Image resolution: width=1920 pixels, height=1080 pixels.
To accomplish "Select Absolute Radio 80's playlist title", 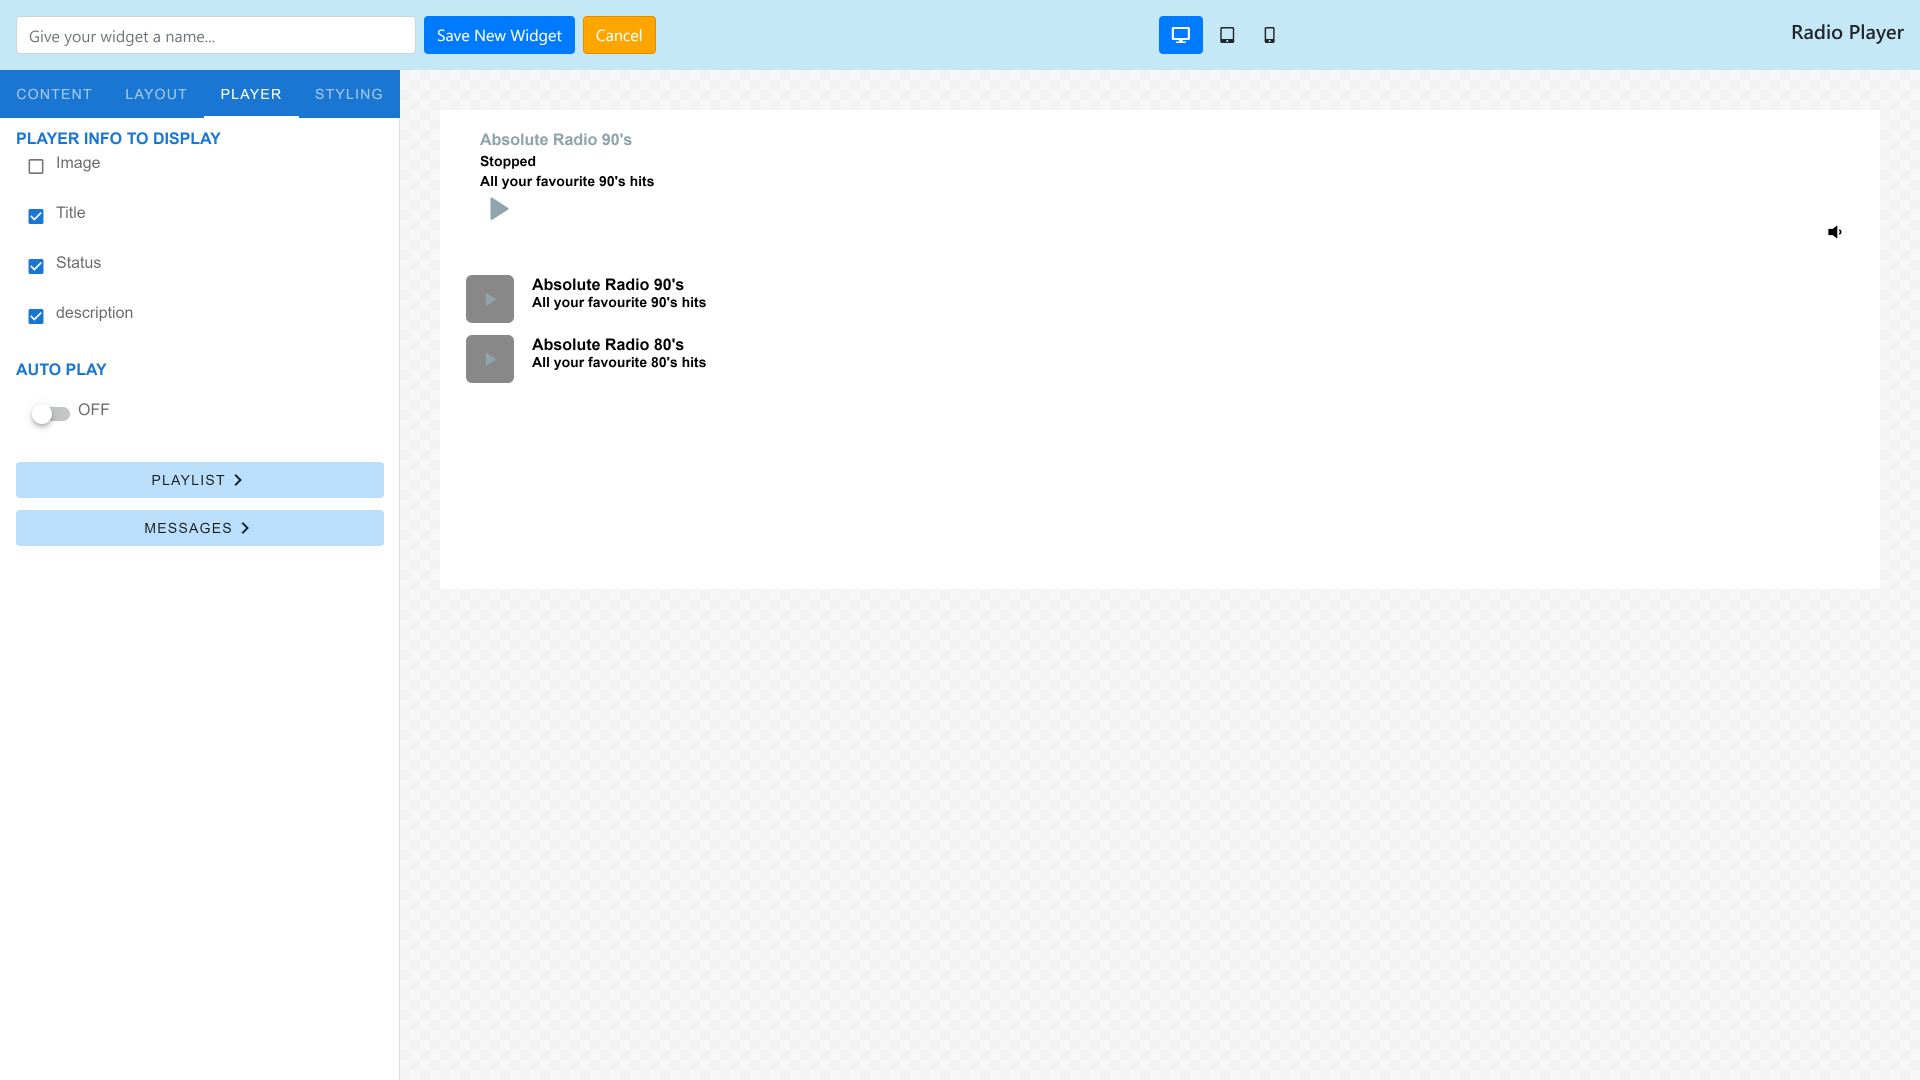I will click(x=608, y=345).
